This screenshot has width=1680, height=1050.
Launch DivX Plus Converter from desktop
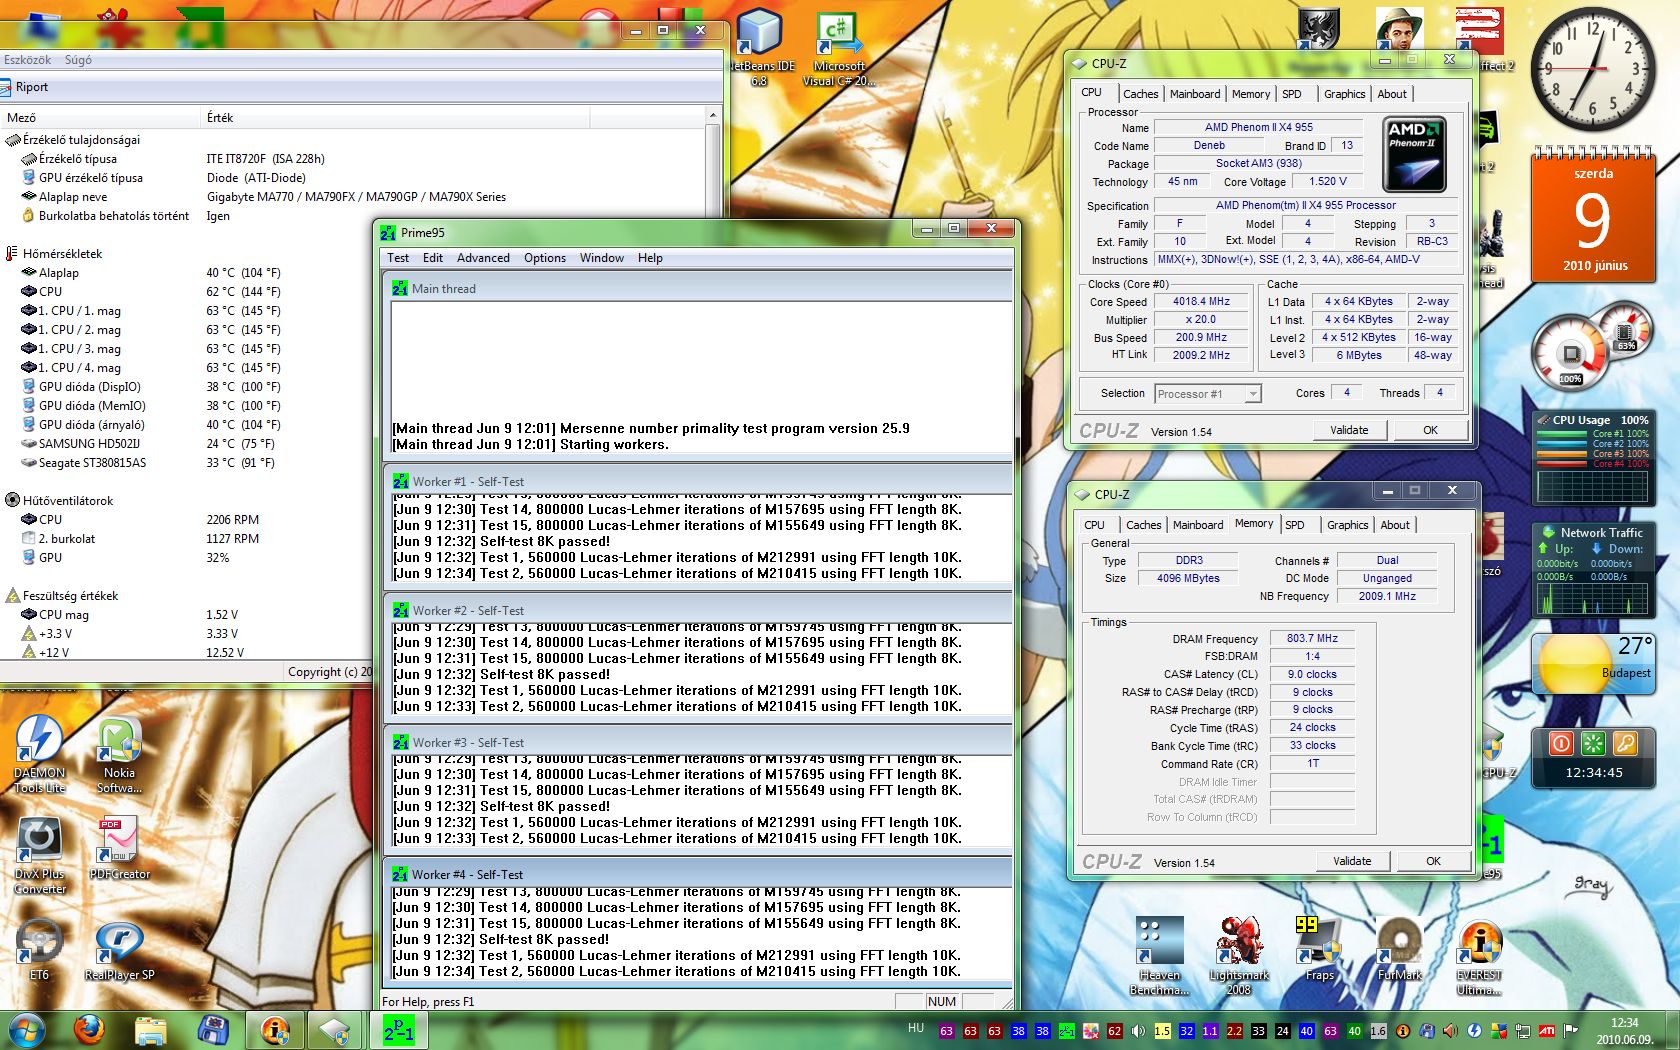tap(39, 855)
